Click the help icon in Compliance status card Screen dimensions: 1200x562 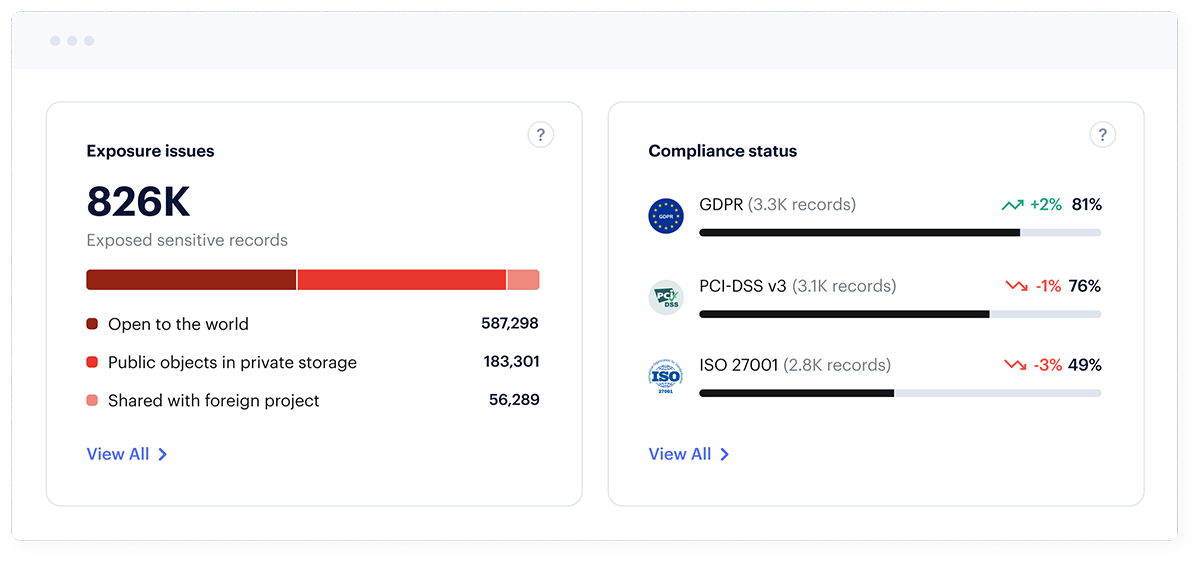[1102, 135]
